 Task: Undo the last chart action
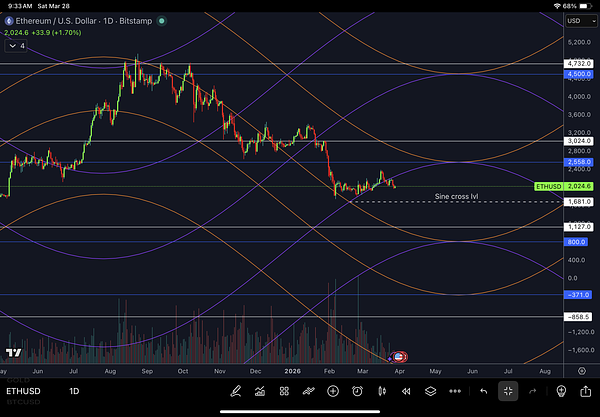[483, 390]
